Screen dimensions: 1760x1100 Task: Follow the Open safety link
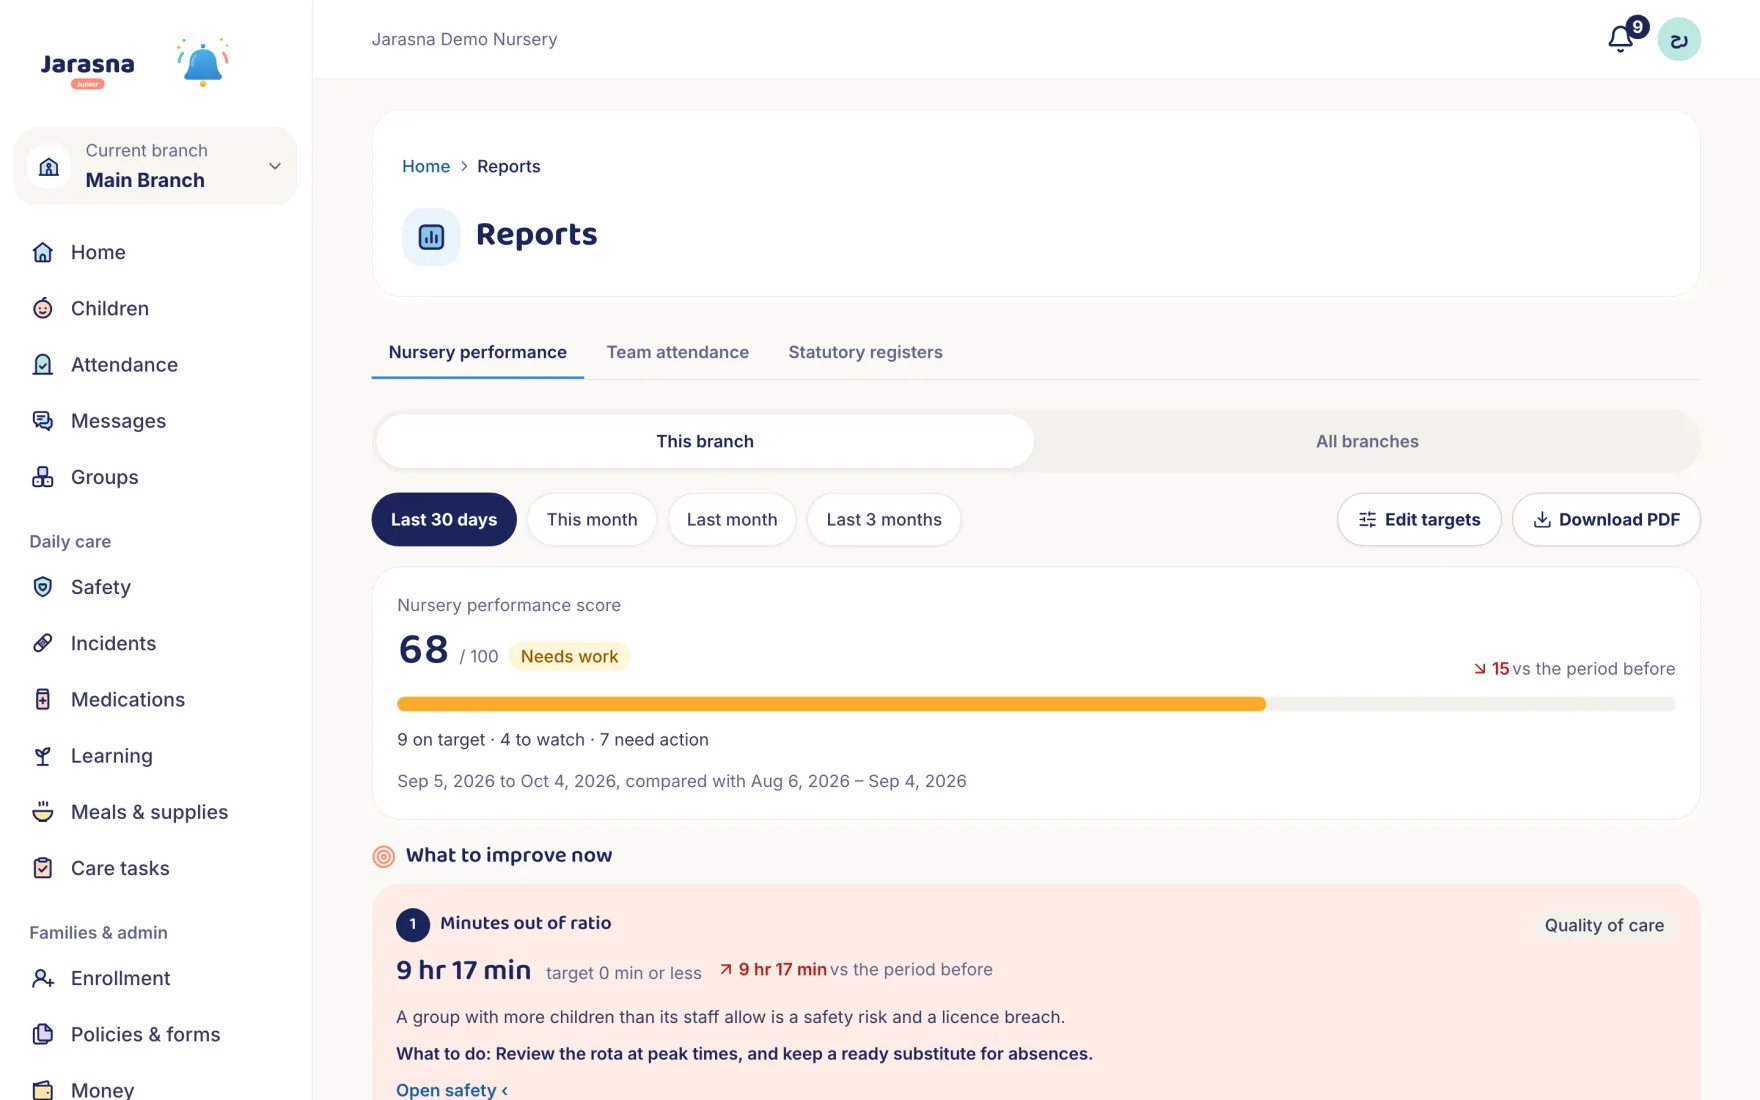point(452,1089)
